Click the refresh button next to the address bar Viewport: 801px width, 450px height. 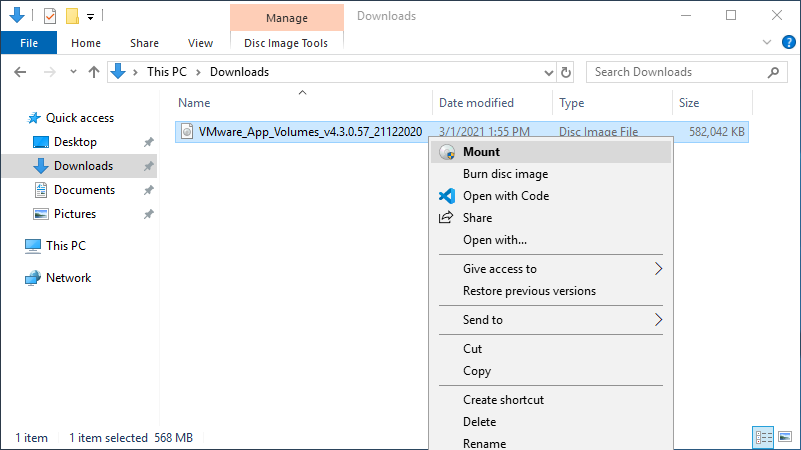(566, 72)
